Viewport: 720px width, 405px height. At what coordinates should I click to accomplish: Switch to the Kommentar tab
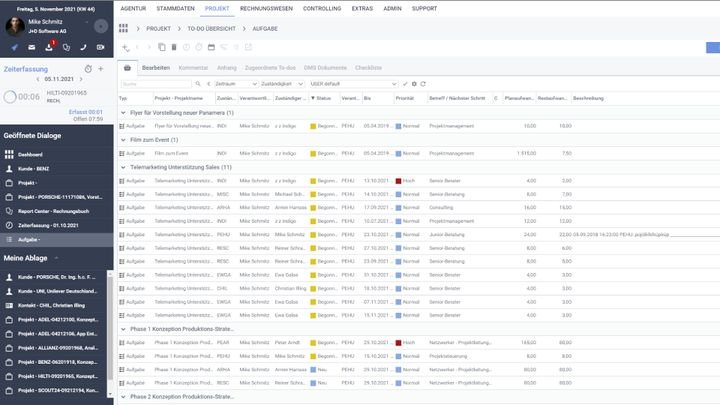pos(192,67)
